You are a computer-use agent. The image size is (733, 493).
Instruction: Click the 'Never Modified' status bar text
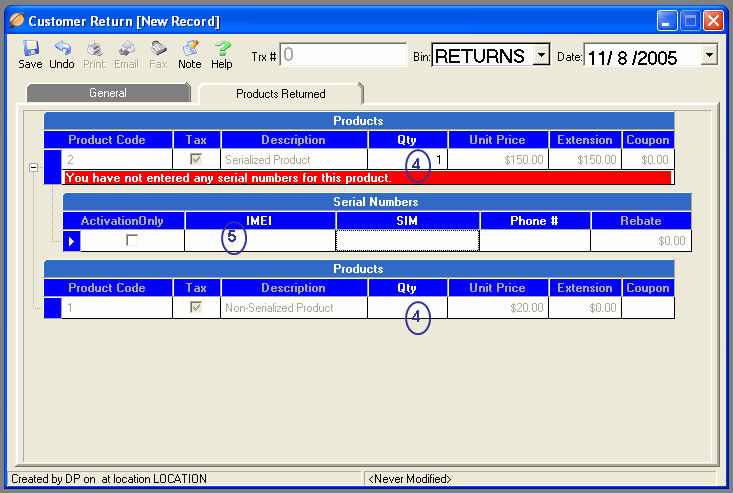(410, 479)
